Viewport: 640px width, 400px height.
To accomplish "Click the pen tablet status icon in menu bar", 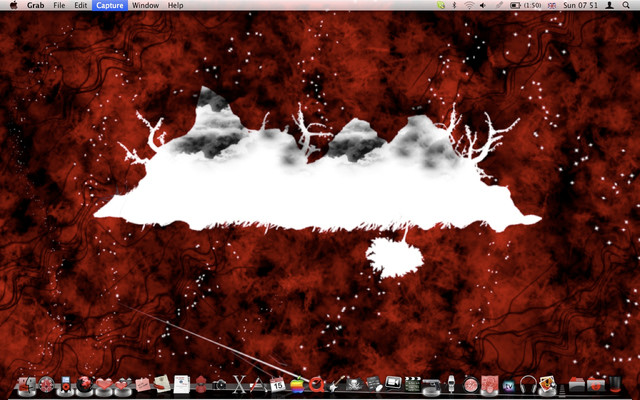I will pos(499,5).
